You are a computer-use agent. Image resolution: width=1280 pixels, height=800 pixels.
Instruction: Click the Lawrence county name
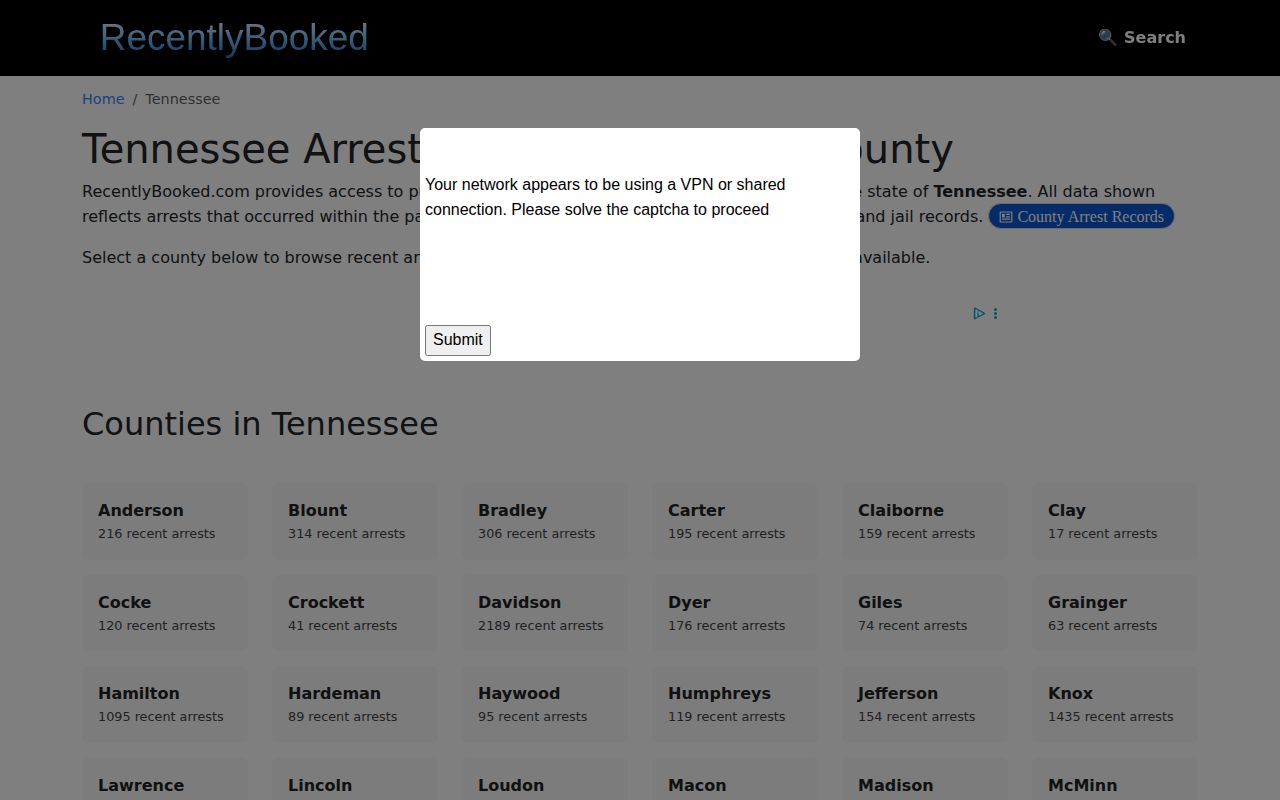(x=141, y=786)
